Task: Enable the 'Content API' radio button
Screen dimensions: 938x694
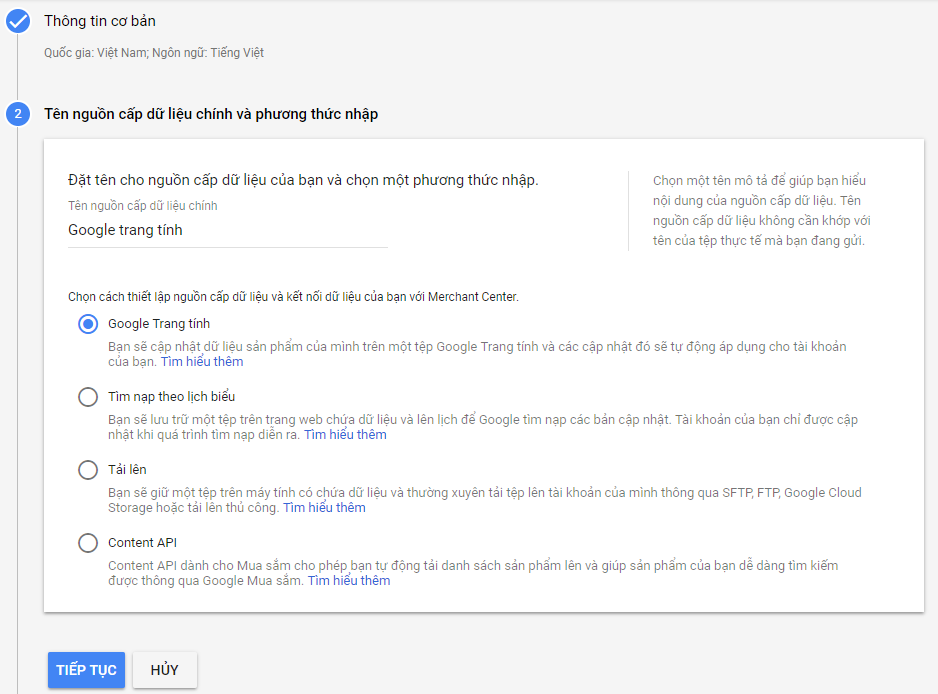Action: [x=88, y=543]
